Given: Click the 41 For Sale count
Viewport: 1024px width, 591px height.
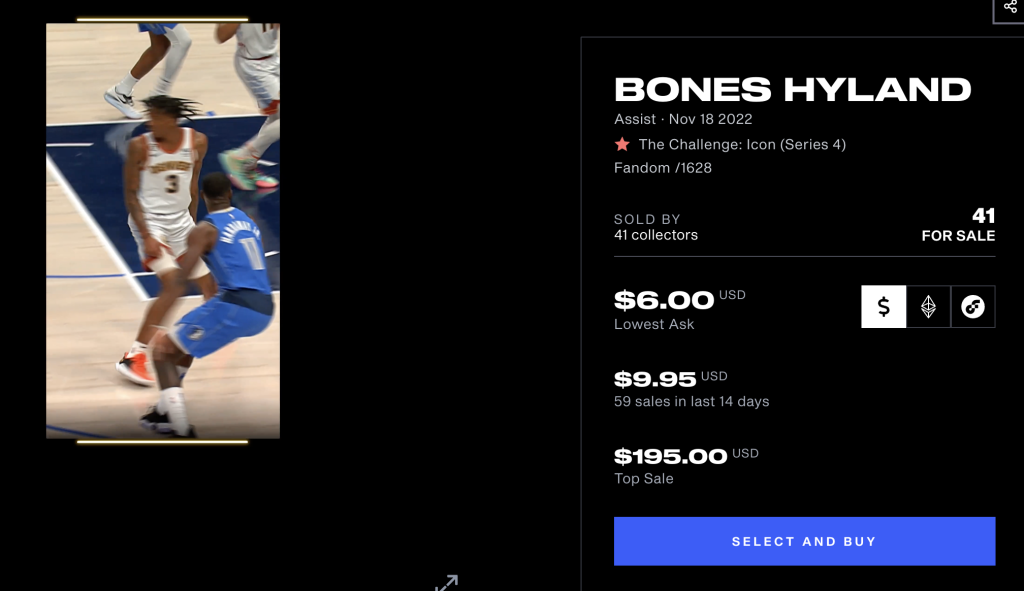Looking at the screenshot, I should click(958, 226).
